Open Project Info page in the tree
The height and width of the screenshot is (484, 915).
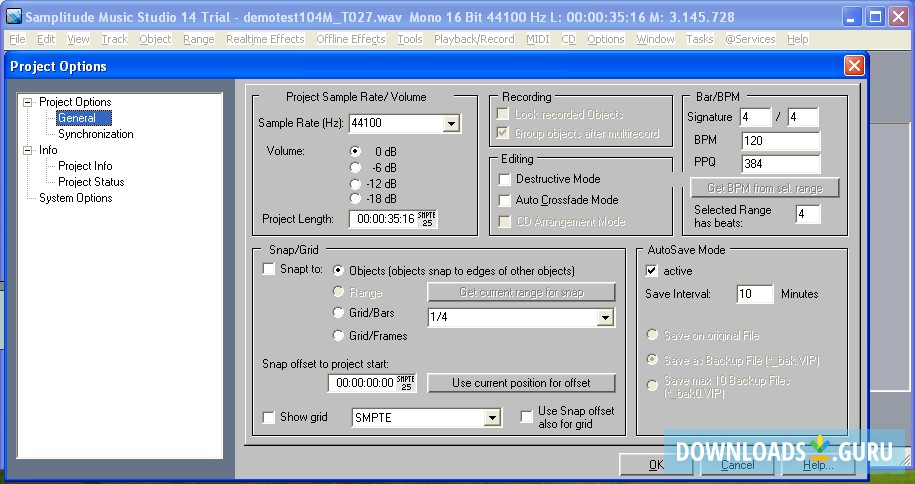click(85, 166)
